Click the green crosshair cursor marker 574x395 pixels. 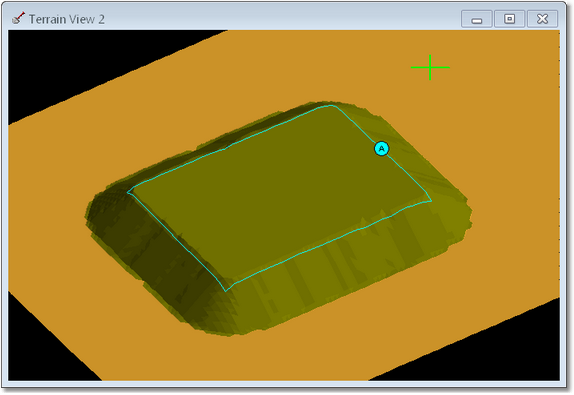(x=430, y=67)
